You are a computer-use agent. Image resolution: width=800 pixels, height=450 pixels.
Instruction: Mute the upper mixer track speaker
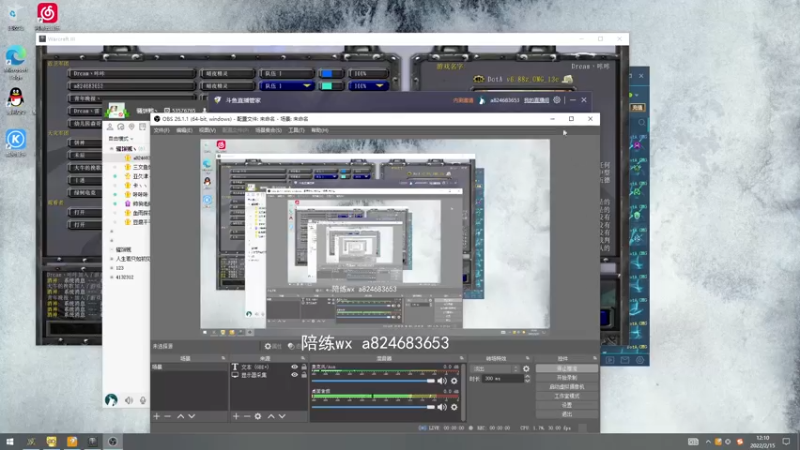click(442, 381)
